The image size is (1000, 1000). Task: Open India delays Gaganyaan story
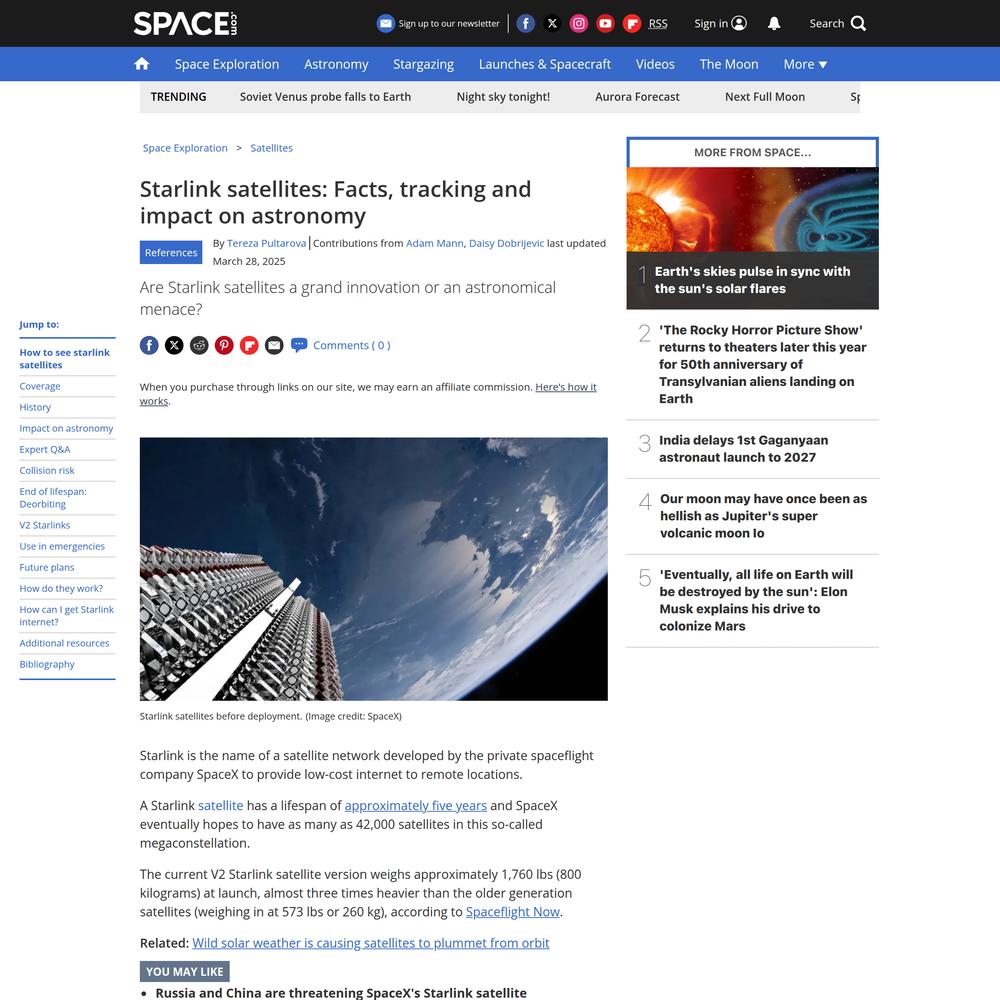(744, 448)
